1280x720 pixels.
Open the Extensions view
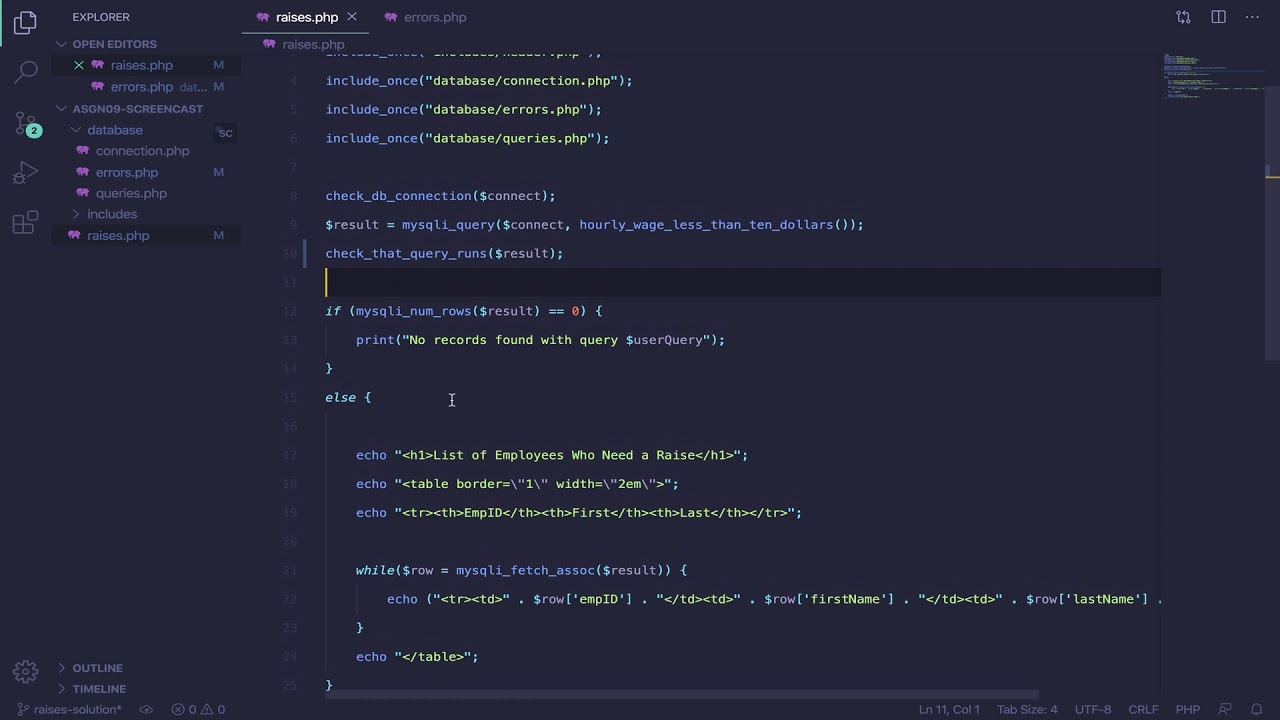pos(26,223)
